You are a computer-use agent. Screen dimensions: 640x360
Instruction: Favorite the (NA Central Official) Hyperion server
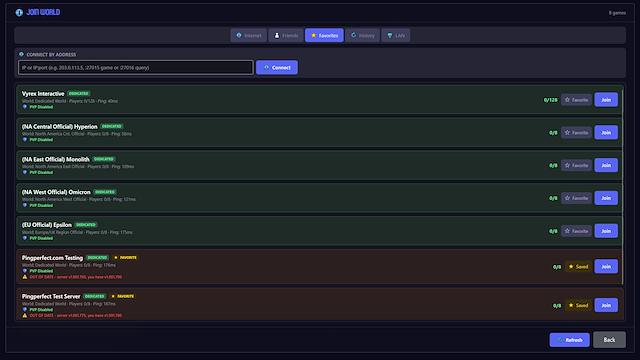tap(576, 133)
